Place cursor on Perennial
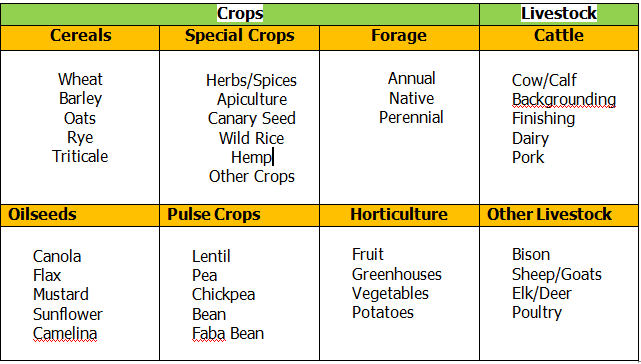 click(411, 118)
